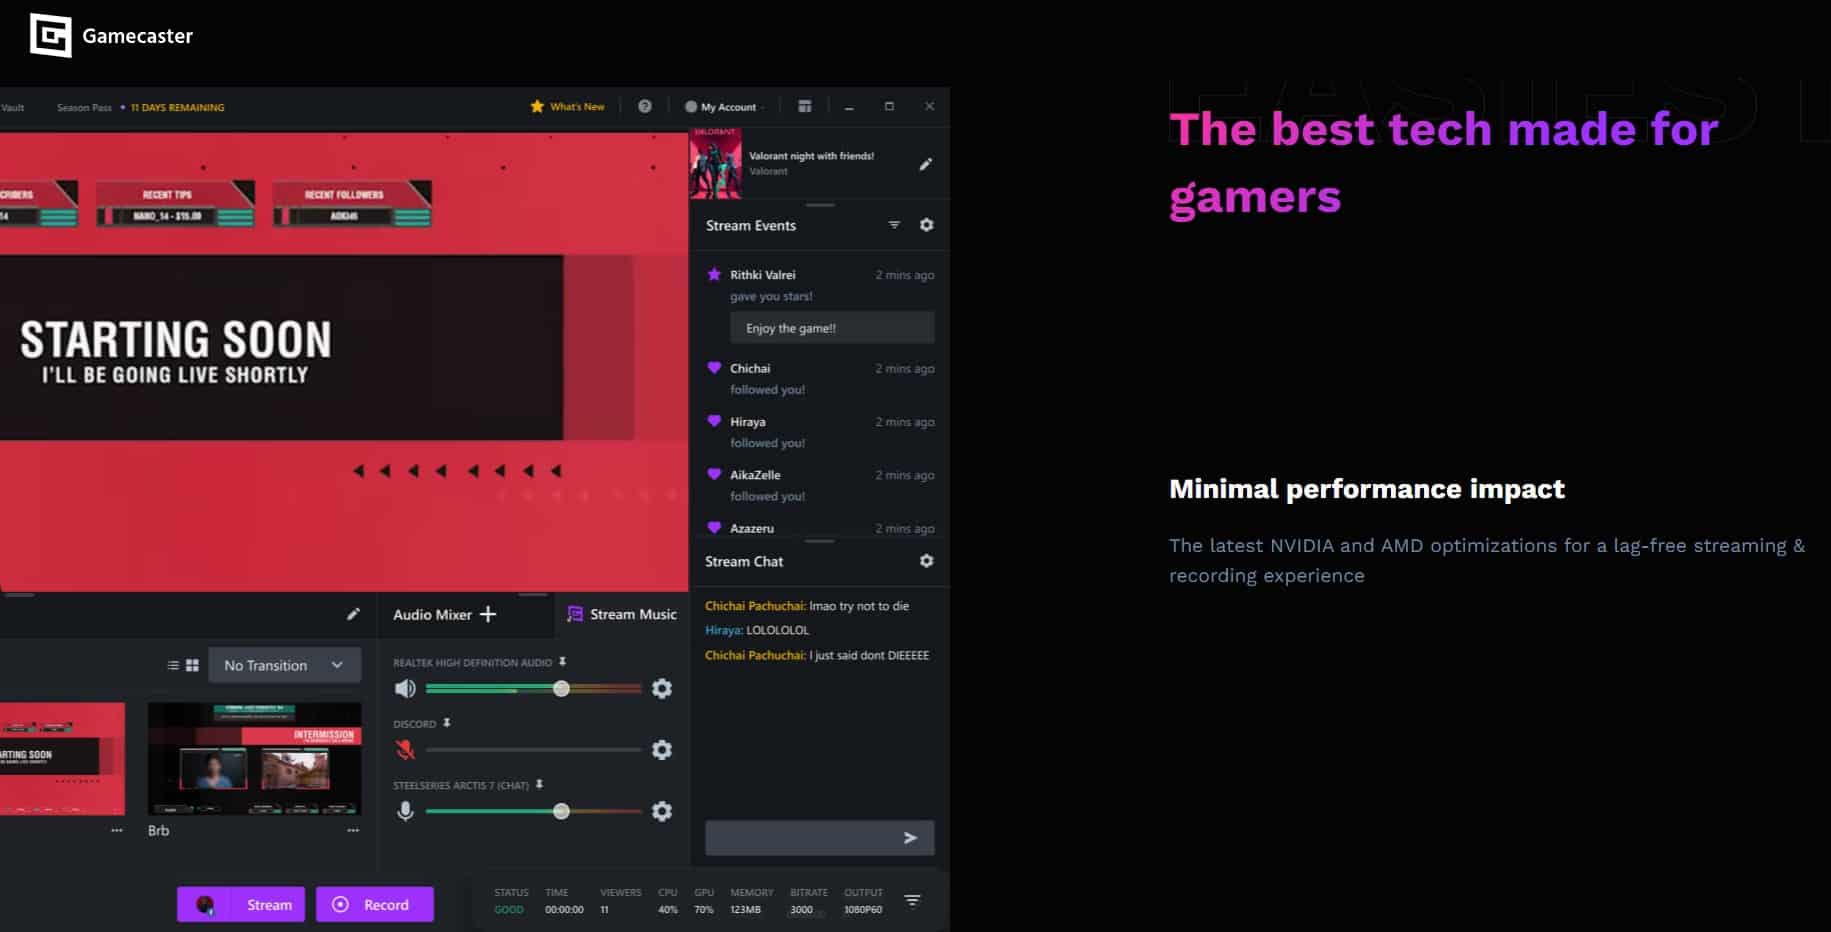The image size is (1831, 932).
Task: Unmute the Discord audio source
Action: (405, 750)
